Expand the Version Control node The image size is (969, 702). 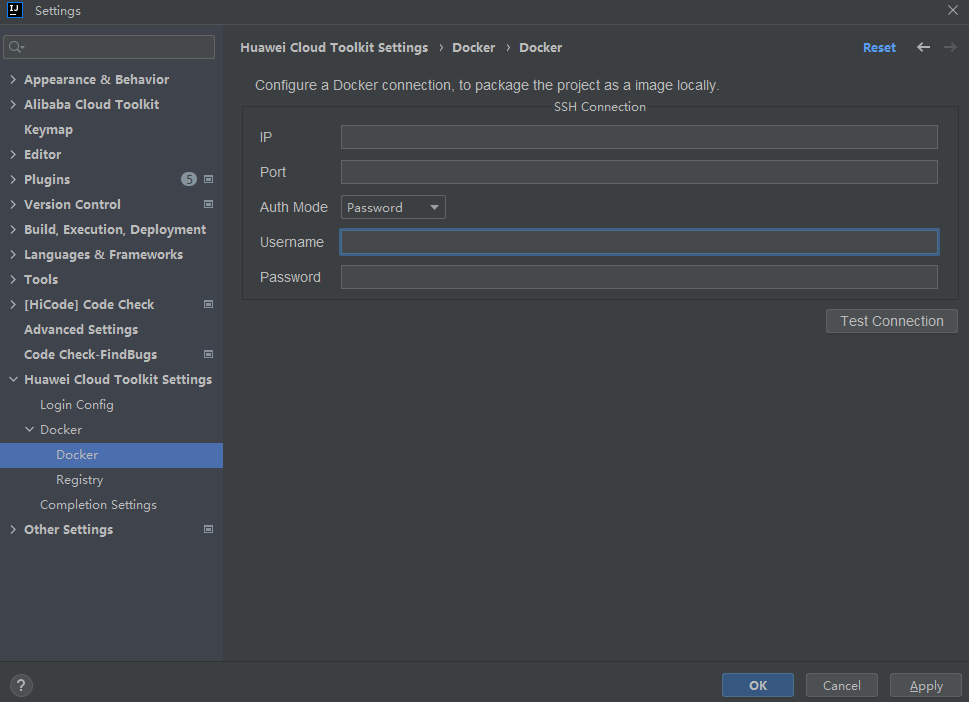coord(13,204)
